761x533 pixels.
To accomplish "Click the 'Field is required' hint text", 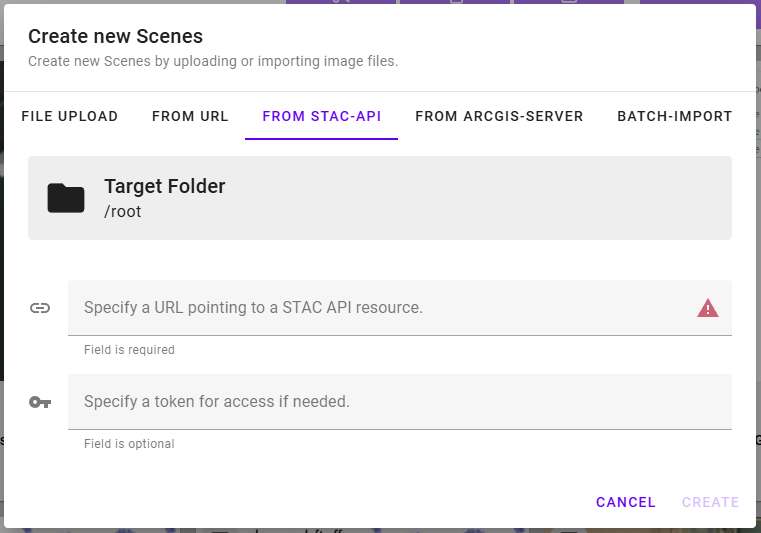I will click(129, 350).
